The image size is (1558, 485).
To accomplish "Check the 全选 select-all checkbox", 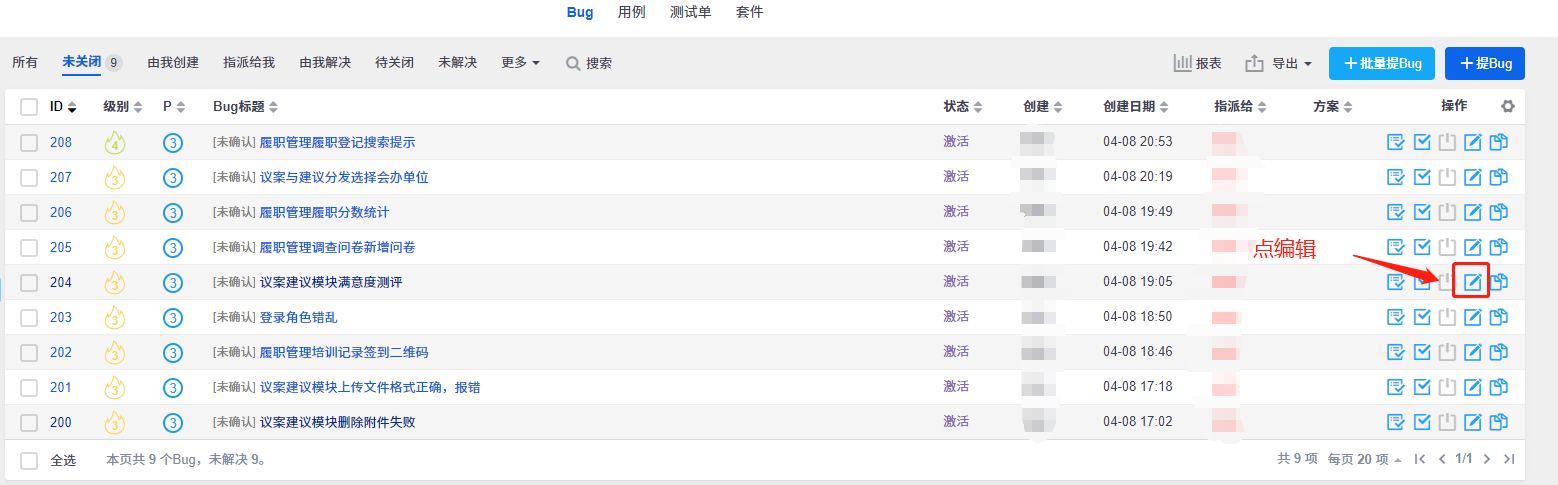I will tap(29, 460).
